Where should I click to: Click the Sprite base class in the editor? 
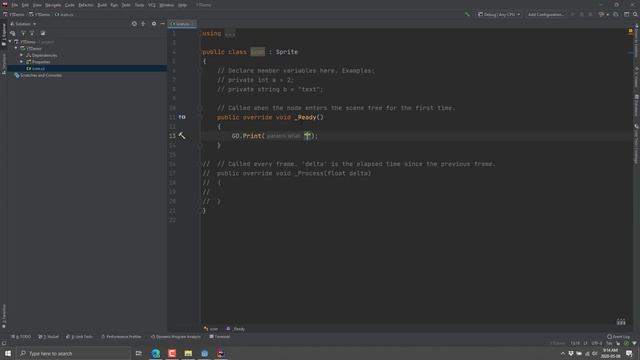pos(287,52)
